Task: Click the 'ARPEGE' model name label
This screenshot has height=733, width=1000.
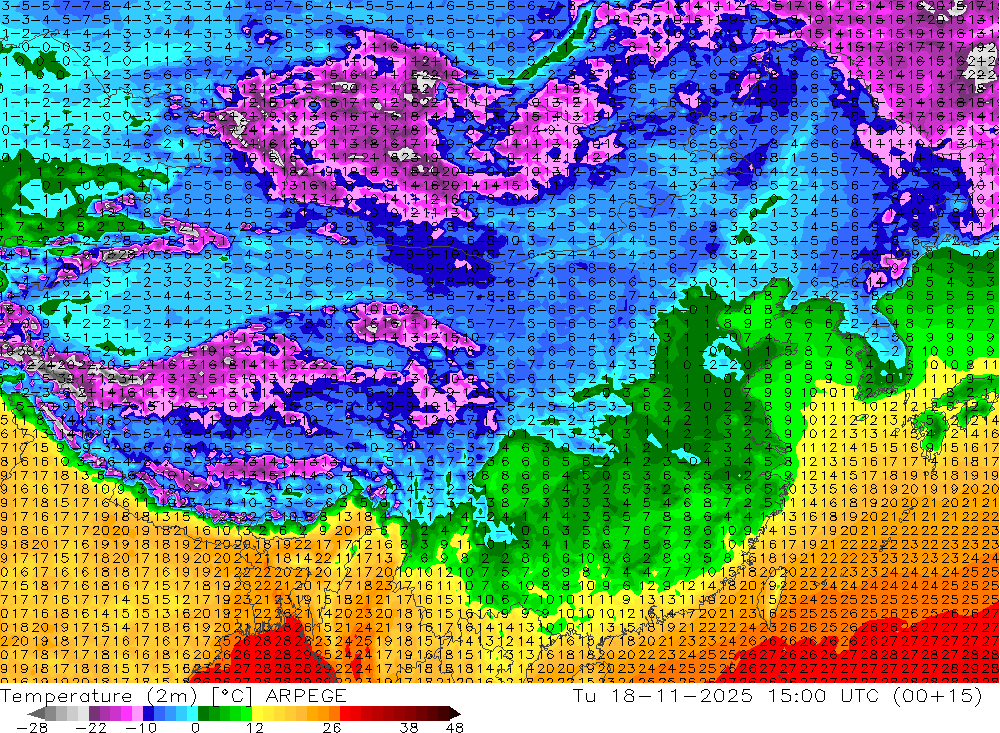Action: [306, 696]
